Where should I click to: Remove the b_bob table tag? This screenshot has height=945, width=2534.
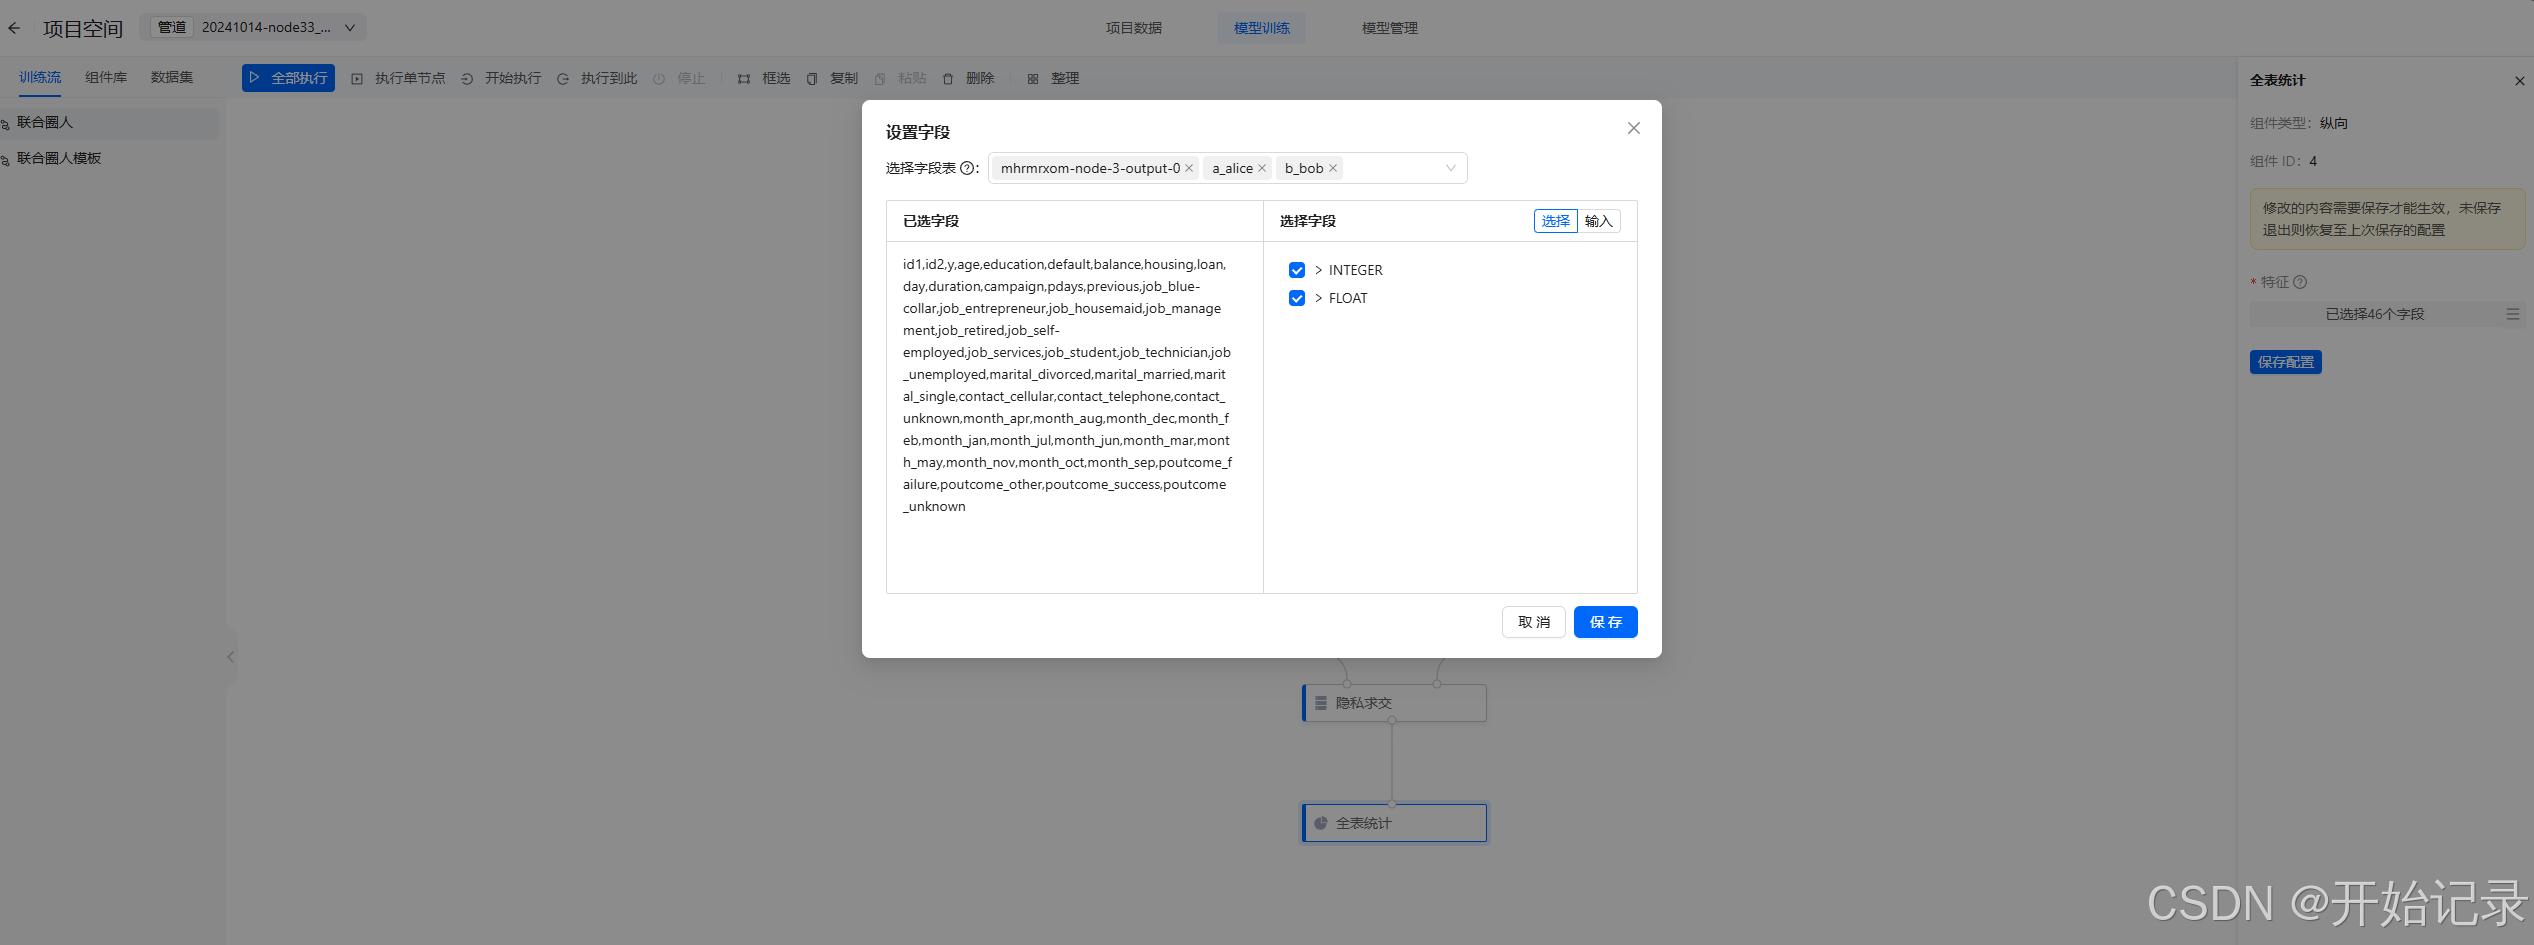pyautogui.click(x=1333, y=168)
